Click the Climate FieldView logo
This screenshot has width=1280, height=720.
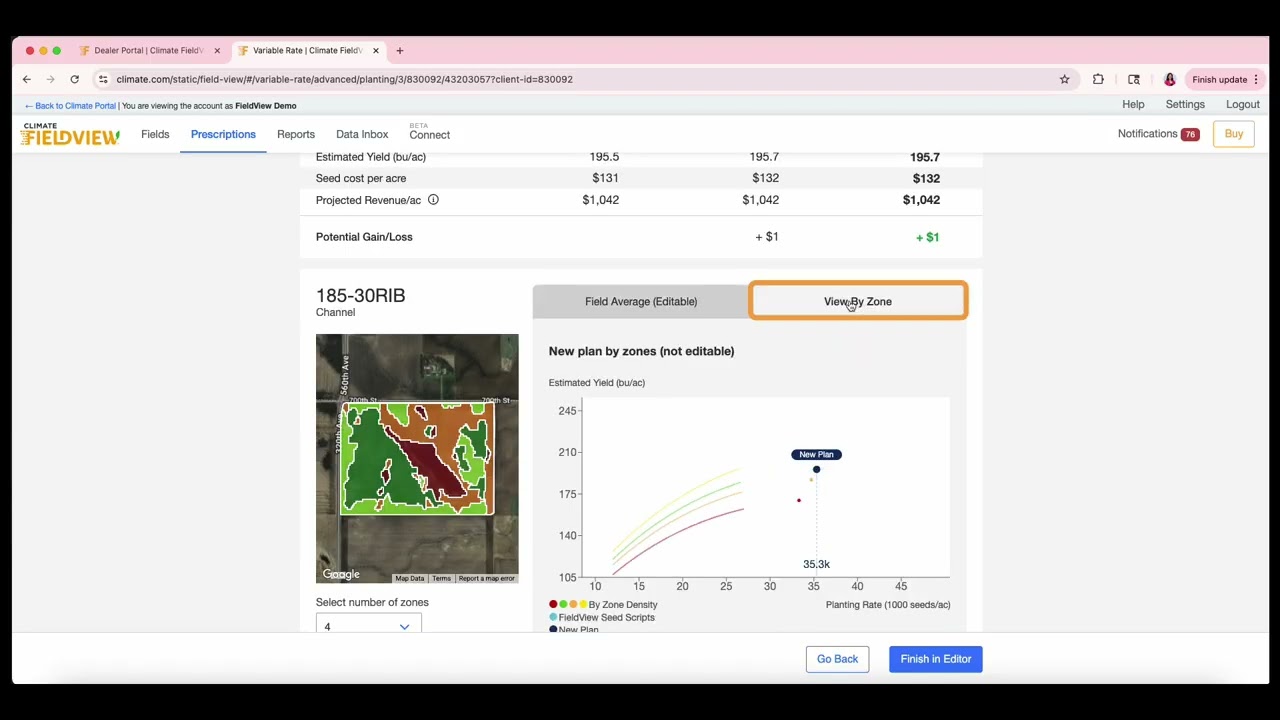click(70, 134)
